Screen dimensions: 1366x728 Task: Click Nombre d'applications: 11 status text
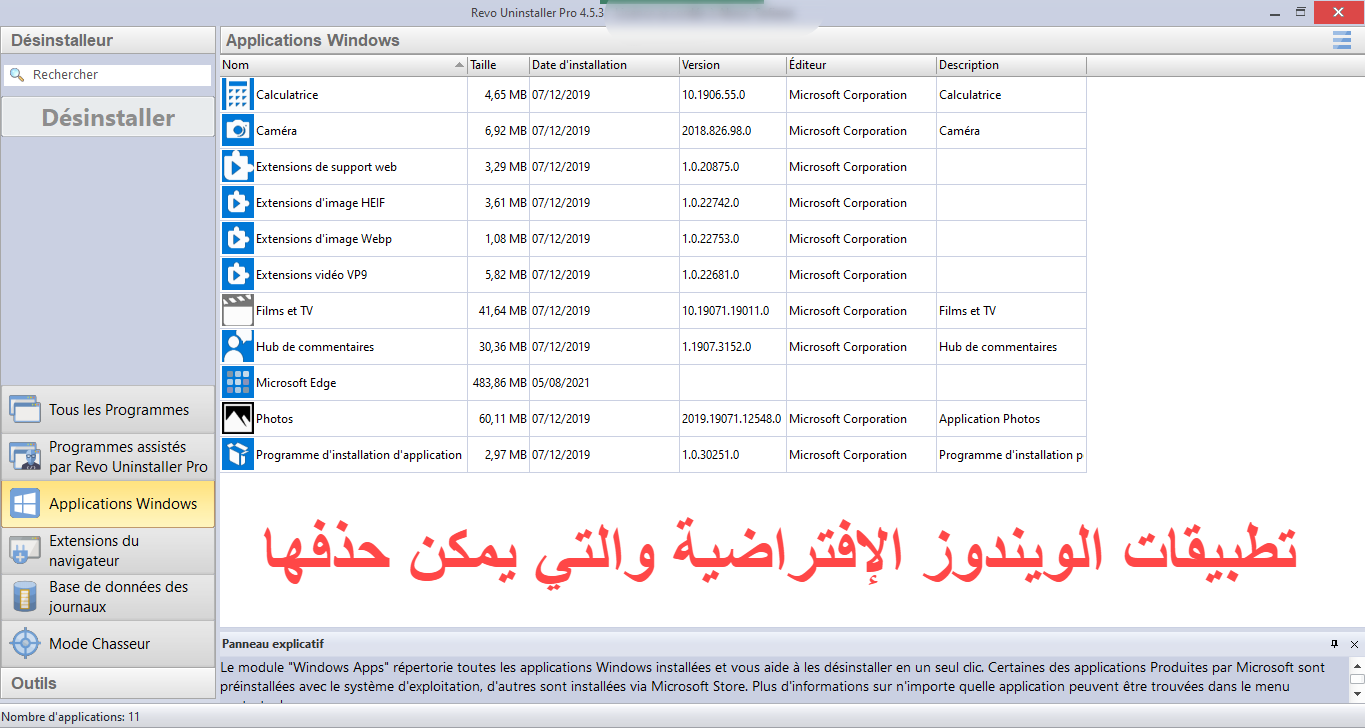coord(71,717)
